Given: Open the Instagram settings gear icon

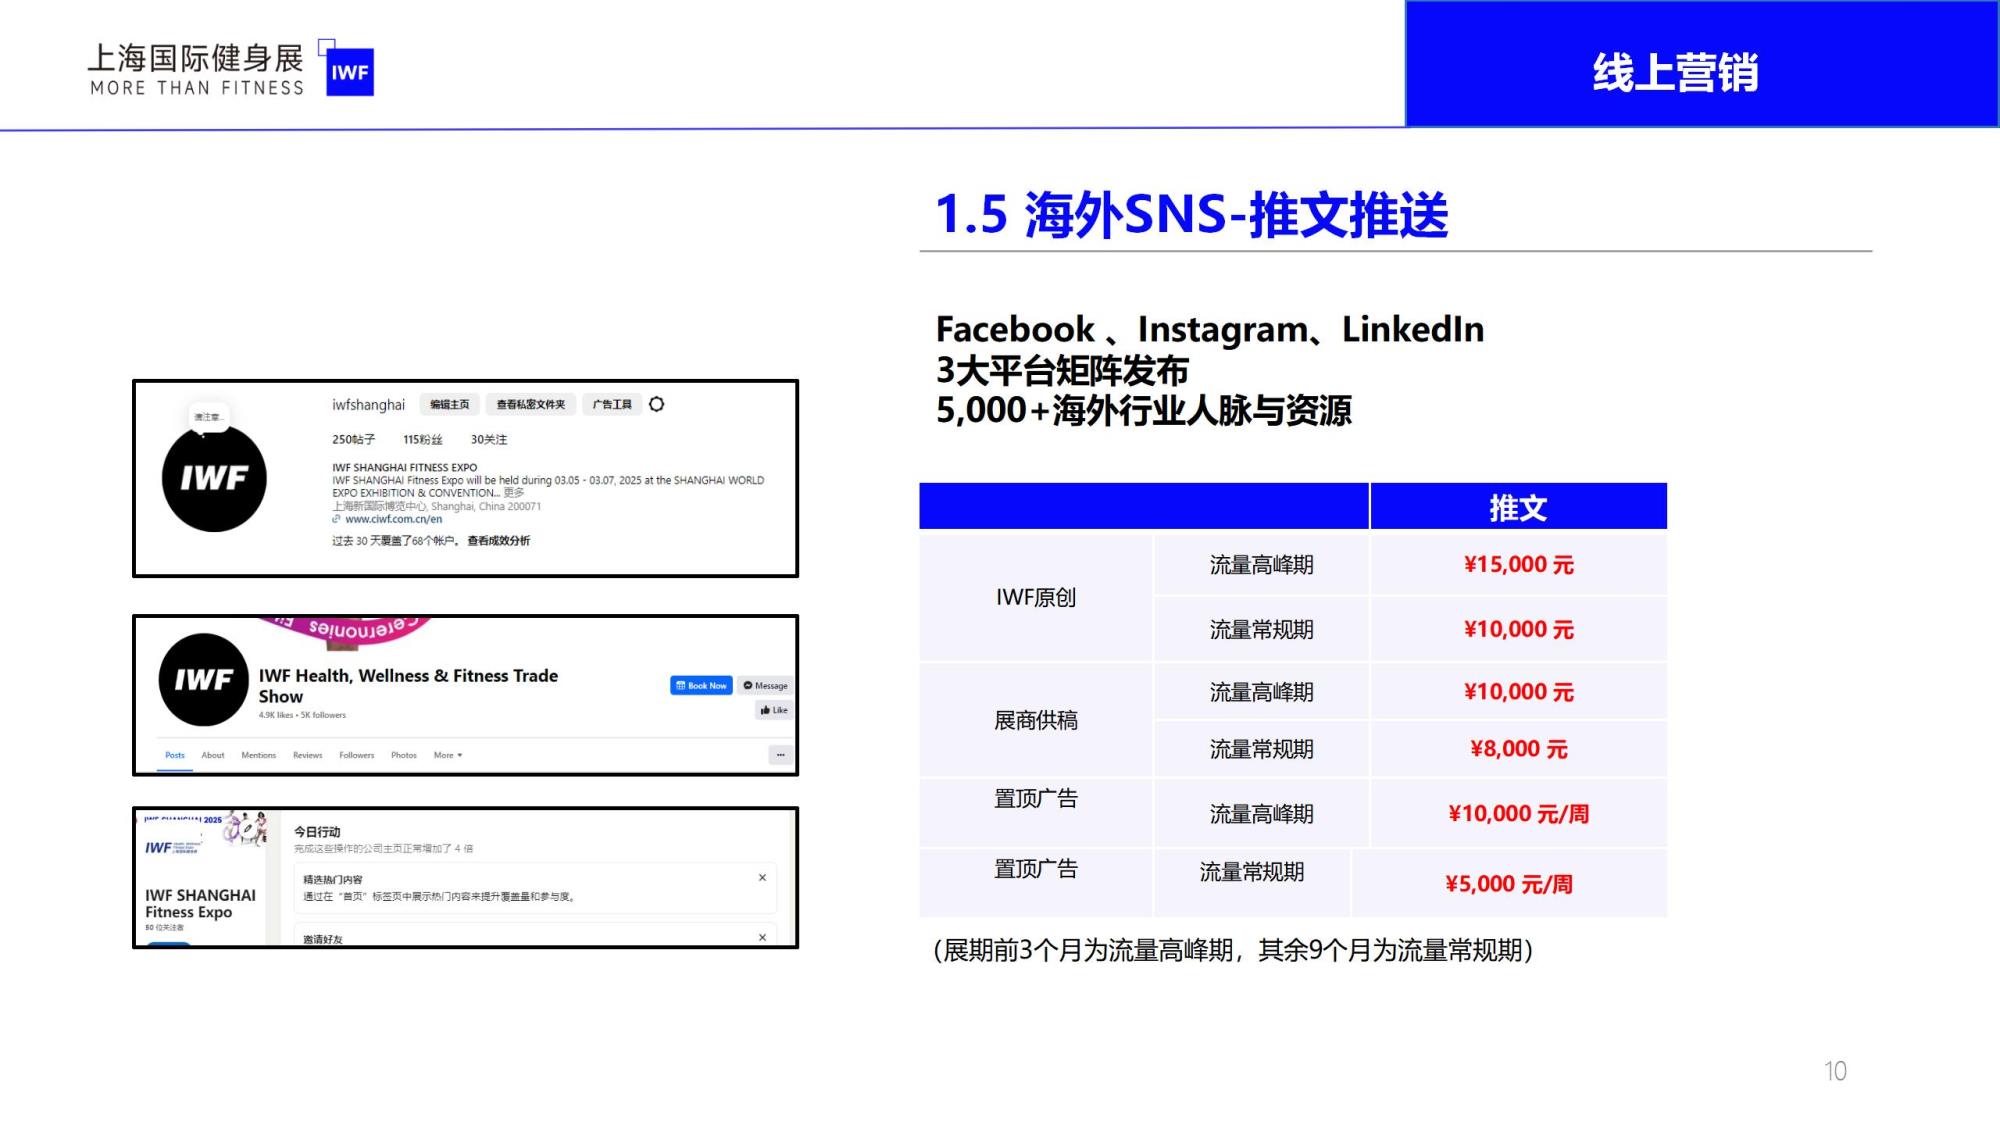Looking at the screenshot, I should [x=656, y=404].
